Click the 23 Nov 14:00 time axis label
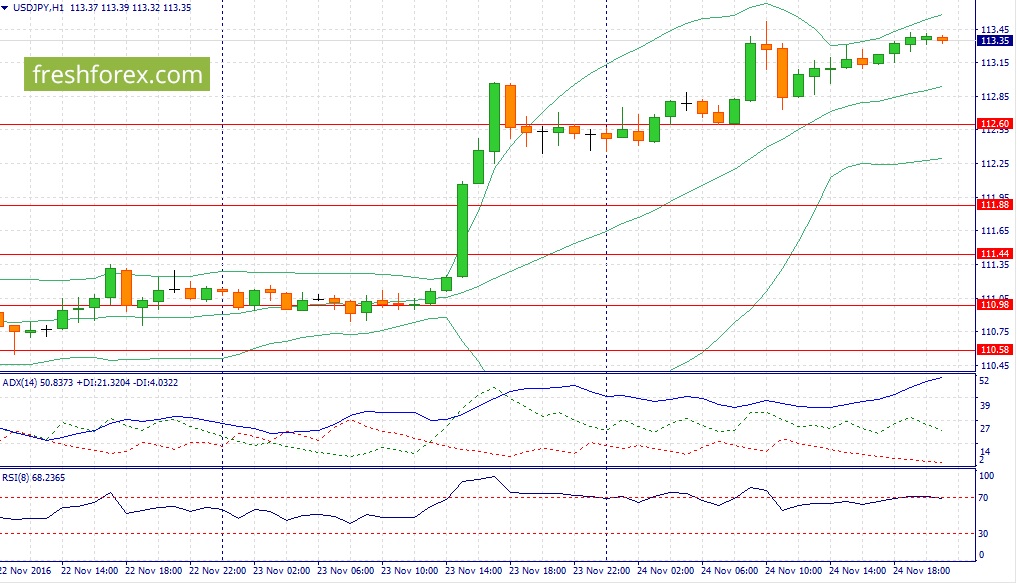Viewport: 1017px width, 583px height. click(476, 570)
